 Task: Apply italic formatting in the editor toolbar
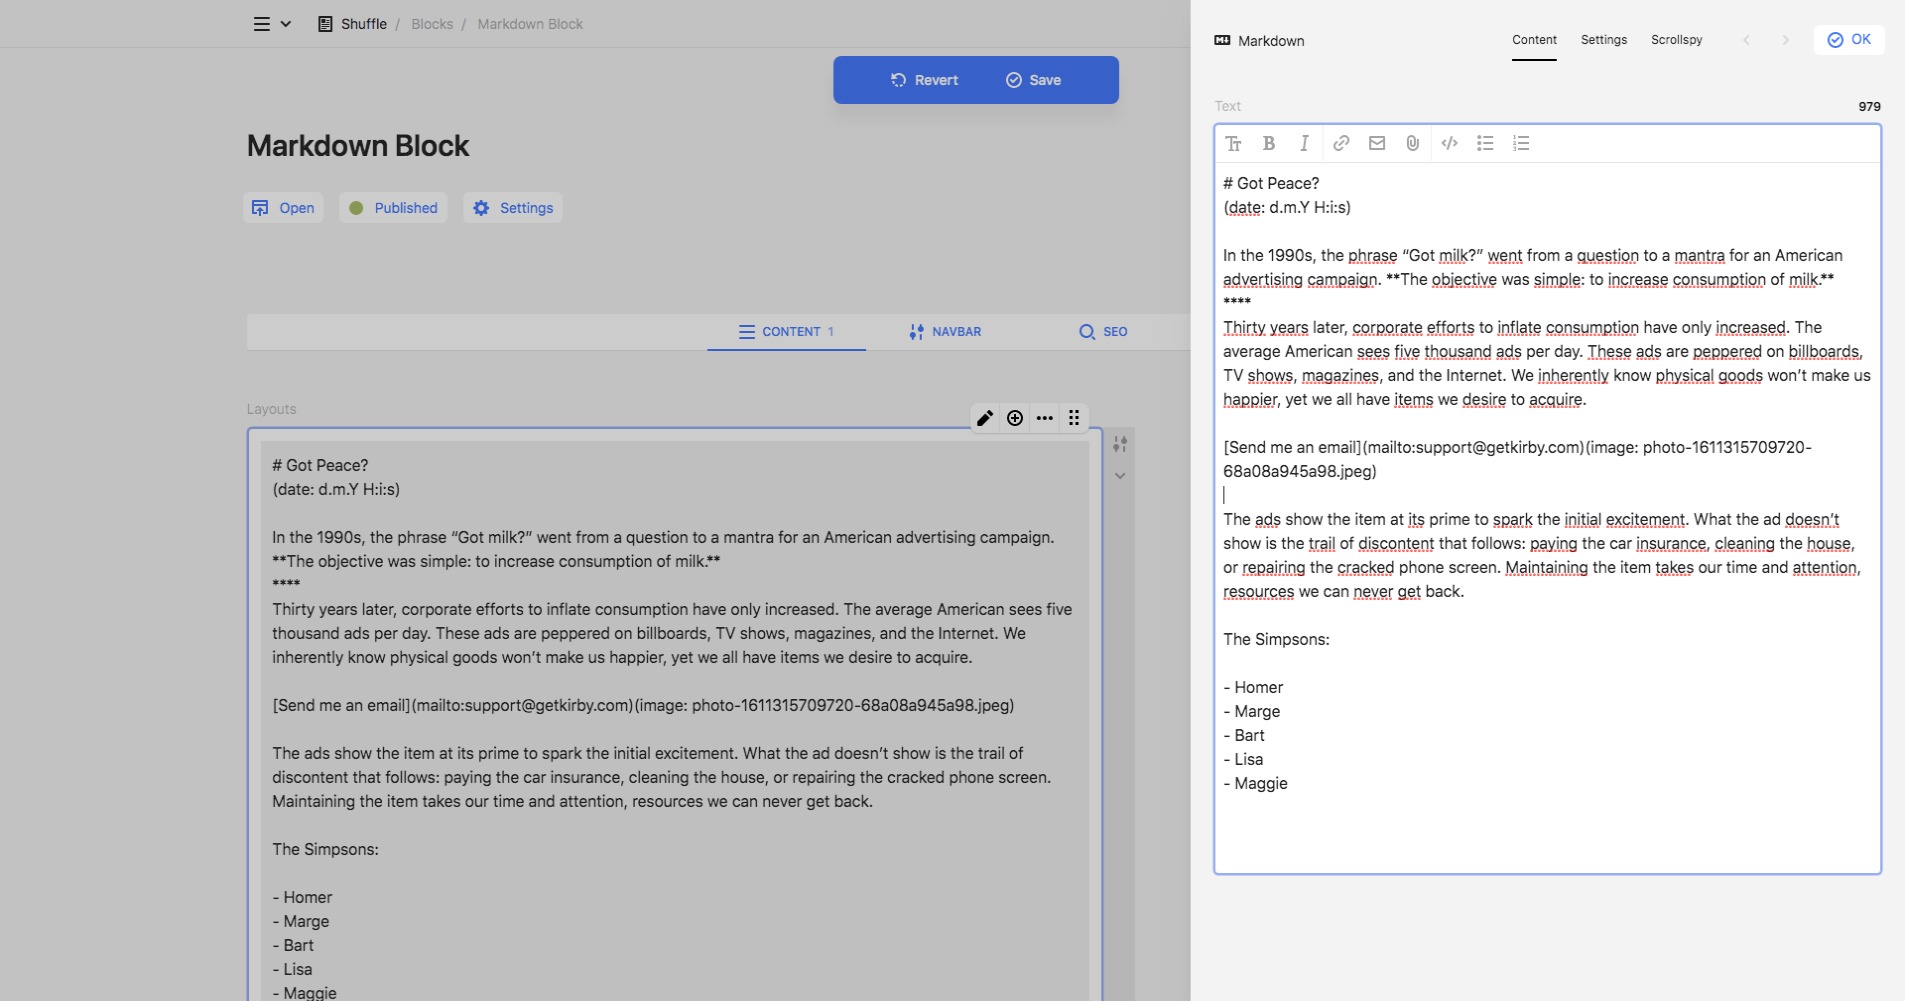click(1304, 143)
